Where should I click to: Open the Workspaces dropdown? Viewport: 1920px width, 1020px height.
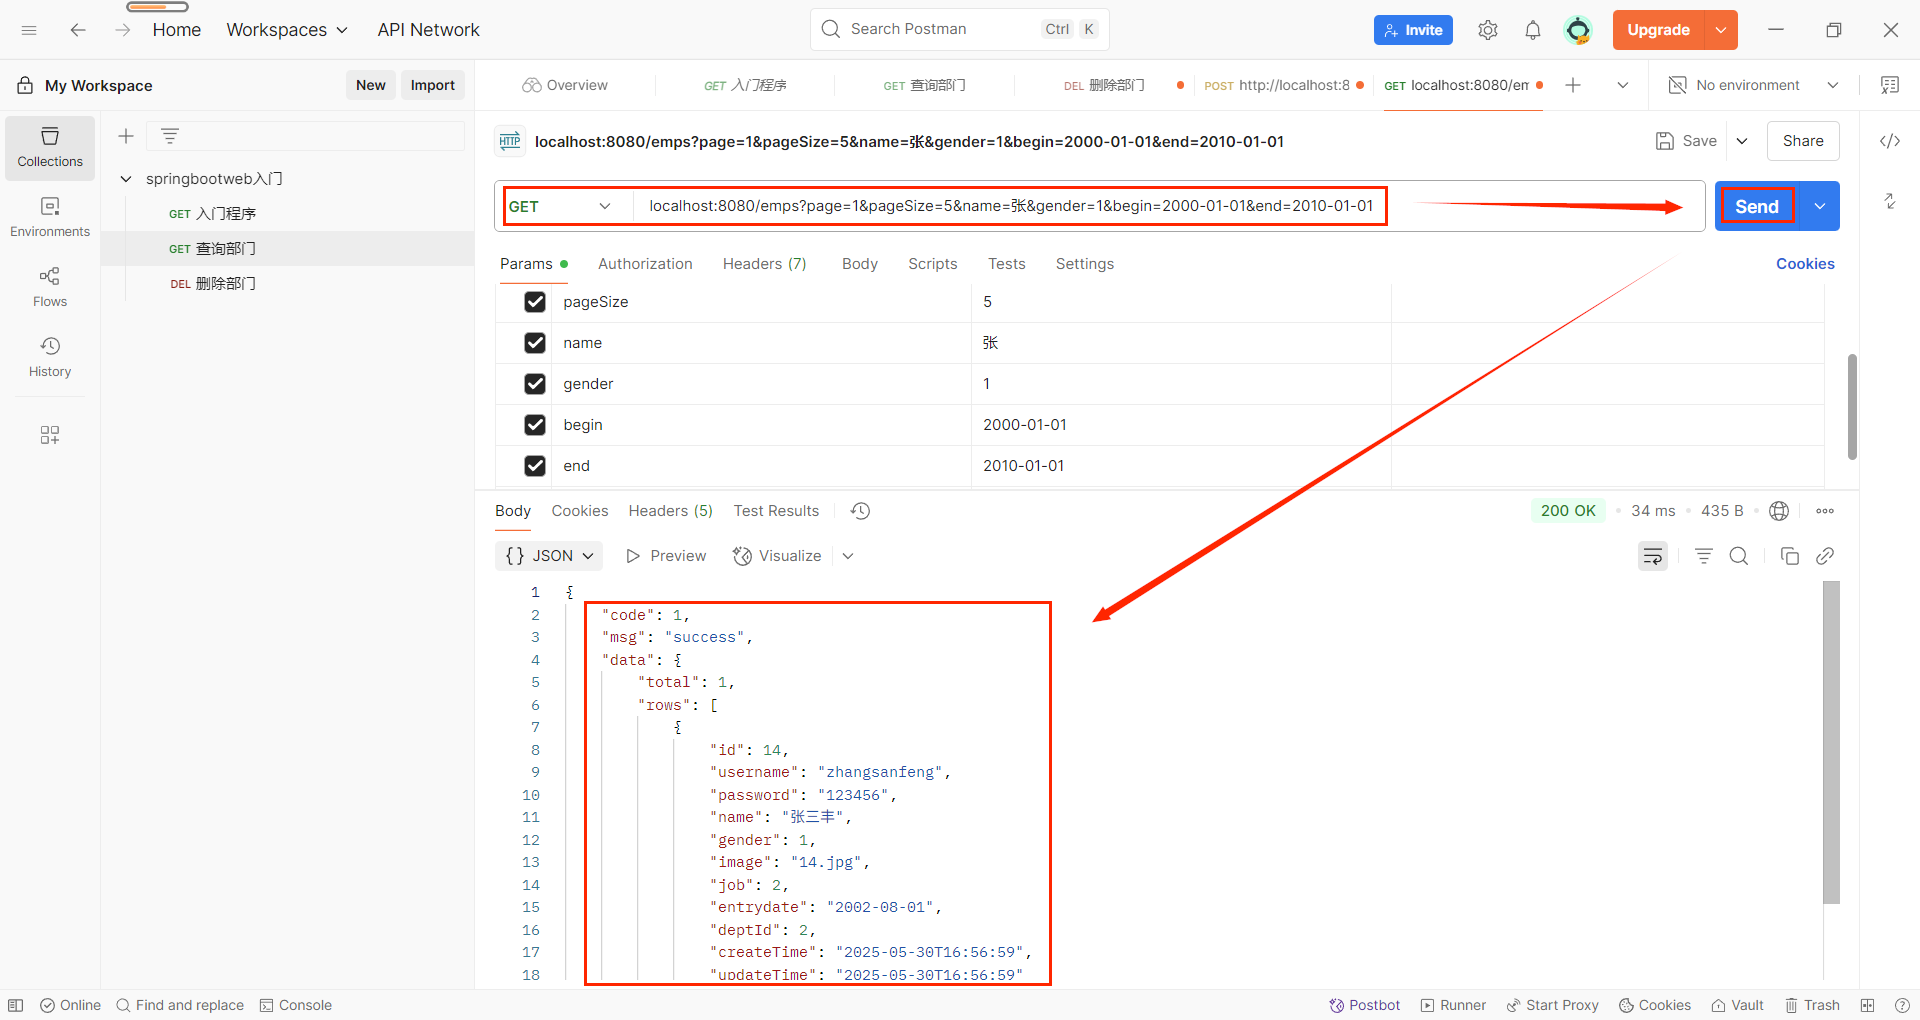point(287,30)
